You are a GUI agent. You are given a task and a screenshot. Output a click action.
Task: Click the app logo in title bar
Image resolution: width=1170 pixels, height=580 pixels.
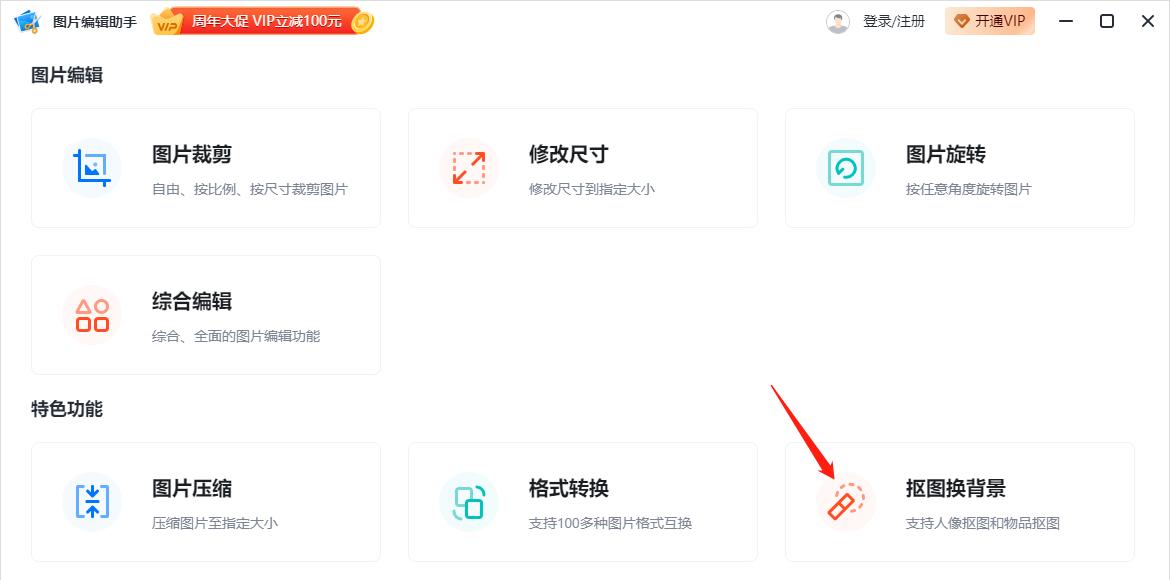[x=27, y=22]
